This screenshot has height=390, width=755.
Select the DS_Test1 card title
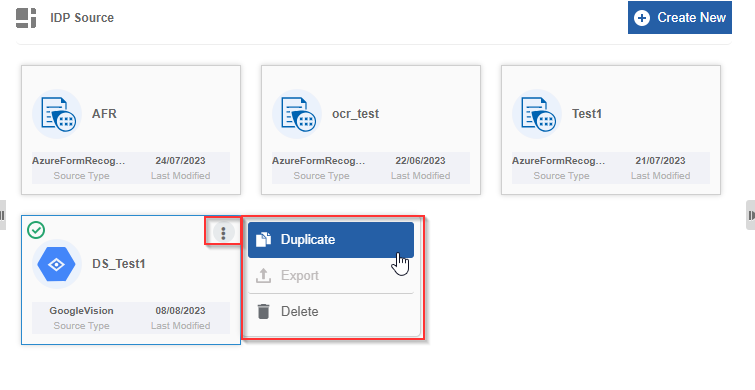point(118,264)
